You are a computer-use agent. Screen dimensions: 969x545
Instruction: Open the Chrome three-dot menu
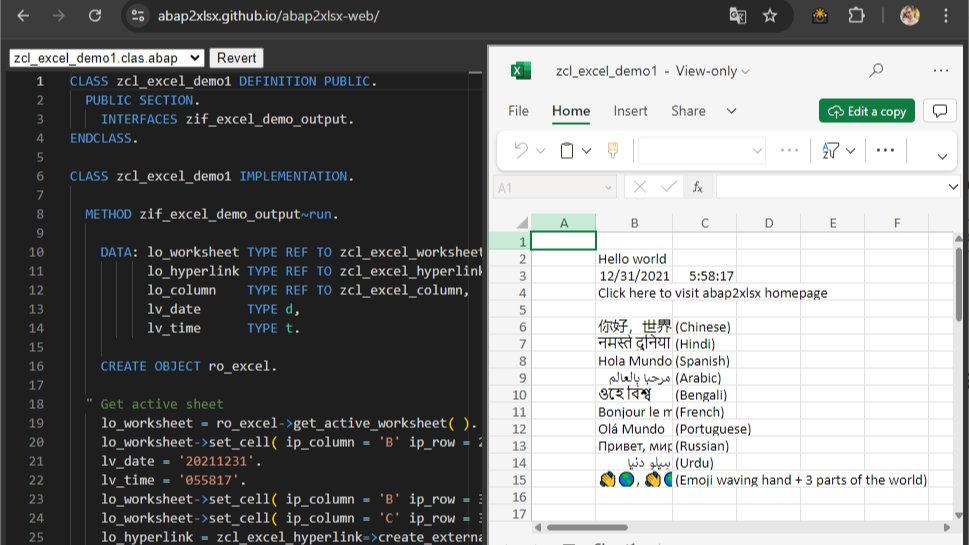(946, 15)
